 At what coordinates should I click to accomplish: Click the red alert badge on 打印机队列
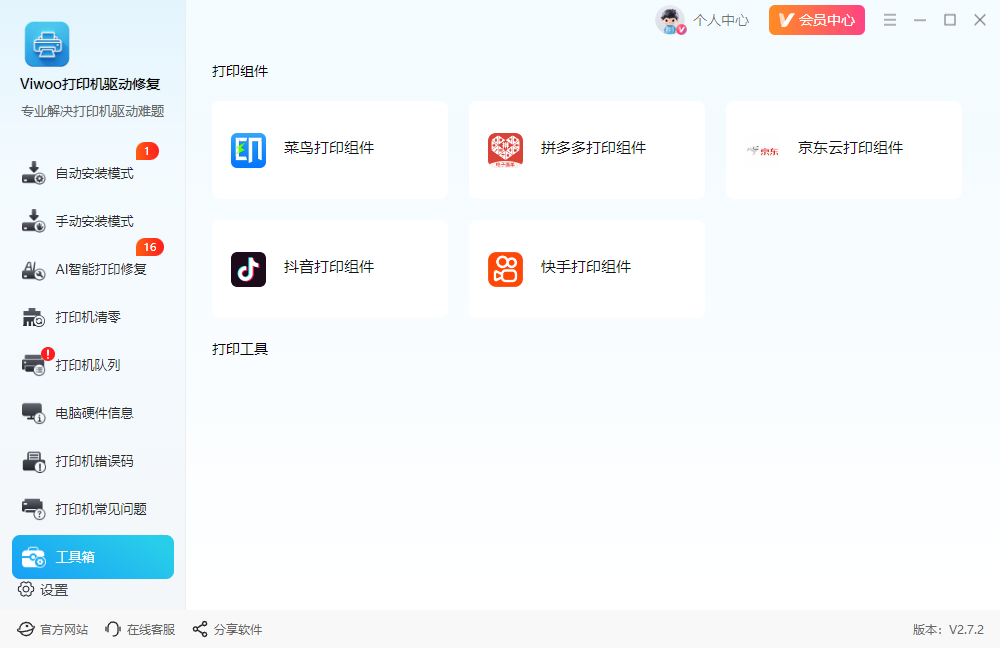click(48, 354)
